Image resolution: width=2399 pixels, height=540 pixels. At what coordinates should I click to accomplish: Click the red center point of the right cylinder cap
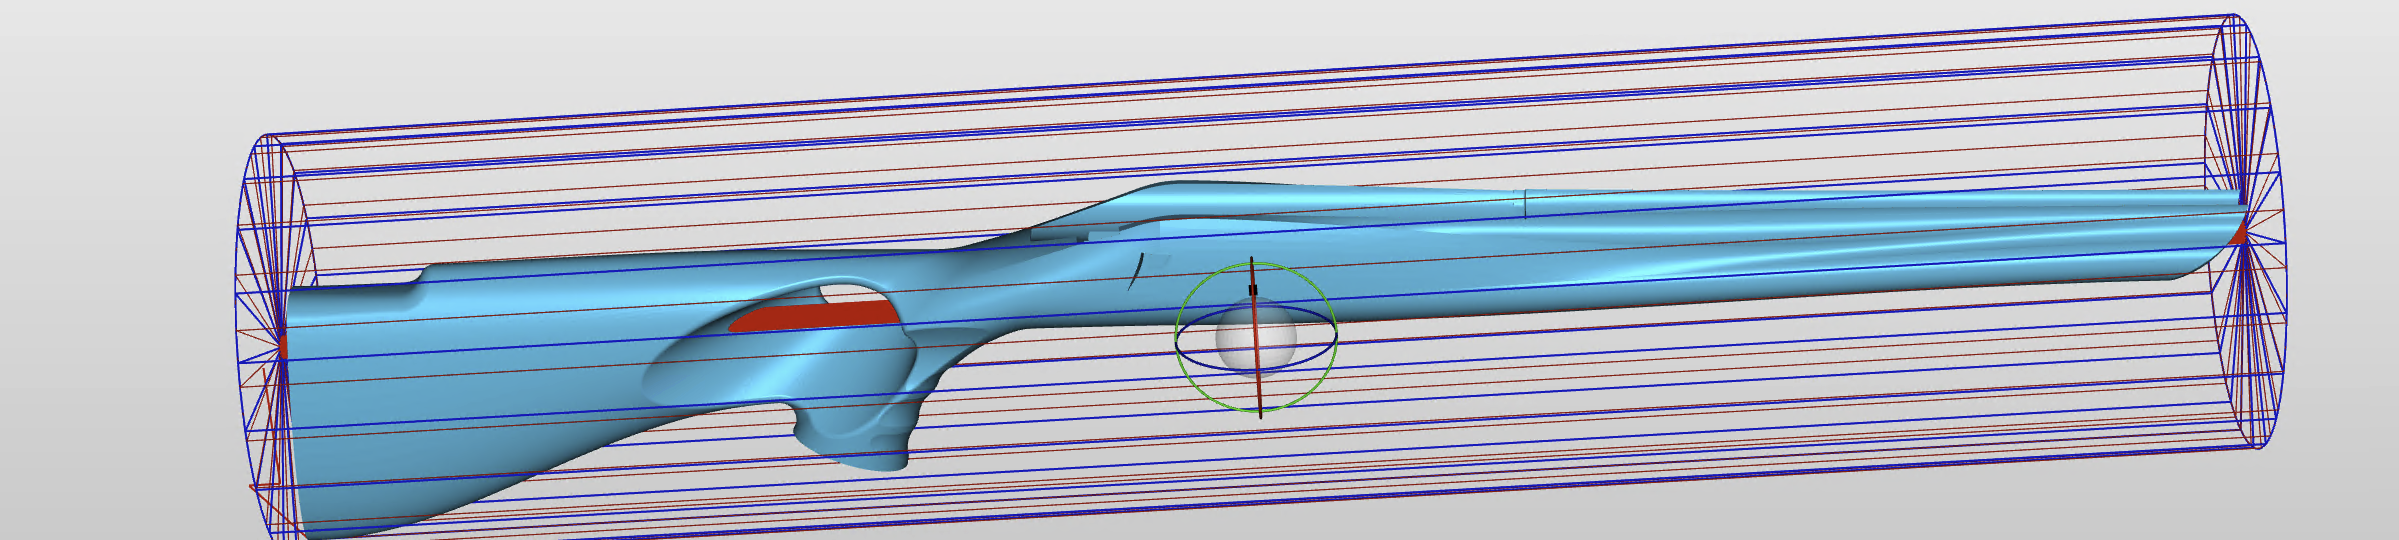pos(2240,235)
